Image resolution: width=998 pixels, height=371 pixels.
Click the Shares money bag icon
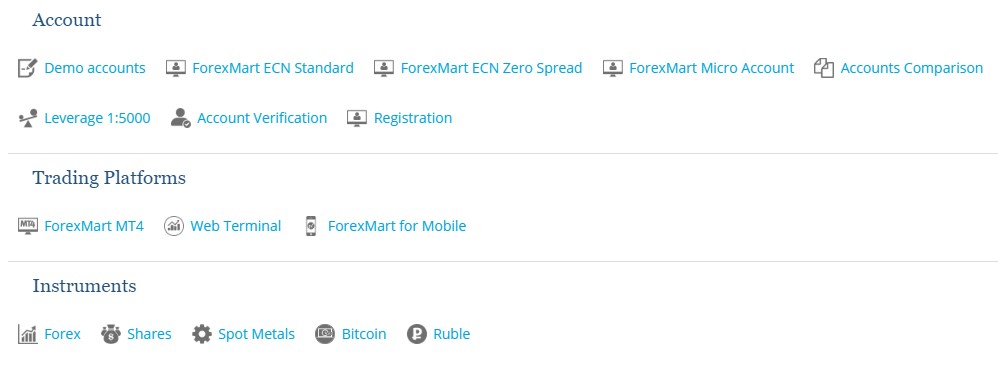click(111, 334)
